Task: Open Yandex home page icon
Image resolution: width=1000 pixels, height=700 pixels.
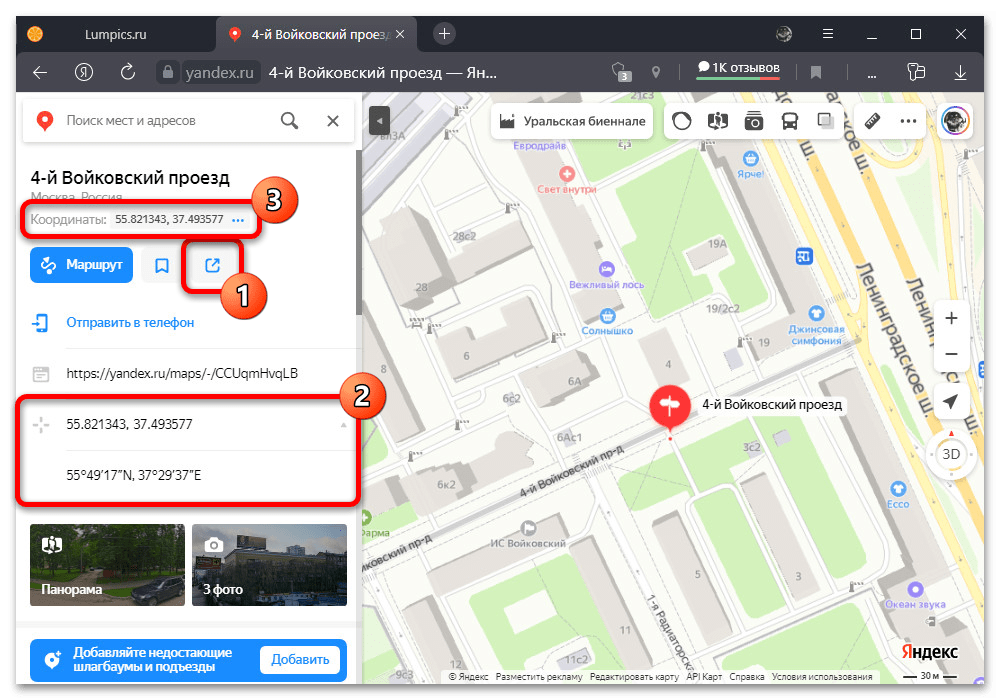Action: 84,73
